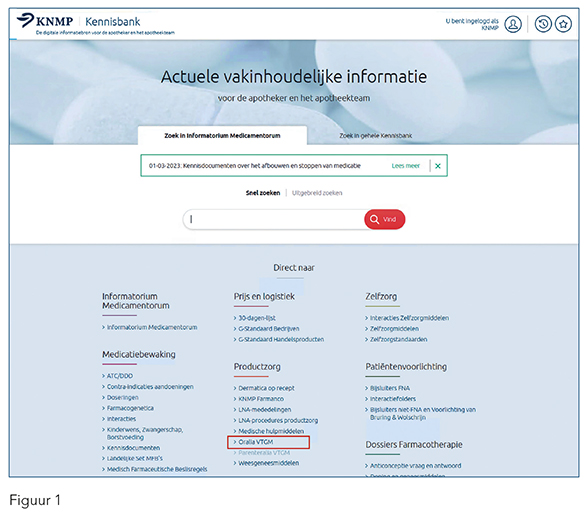Screen dimensions: 587x515
Task: Open the Oralia VTGM link
Action: tap(256, 442)
